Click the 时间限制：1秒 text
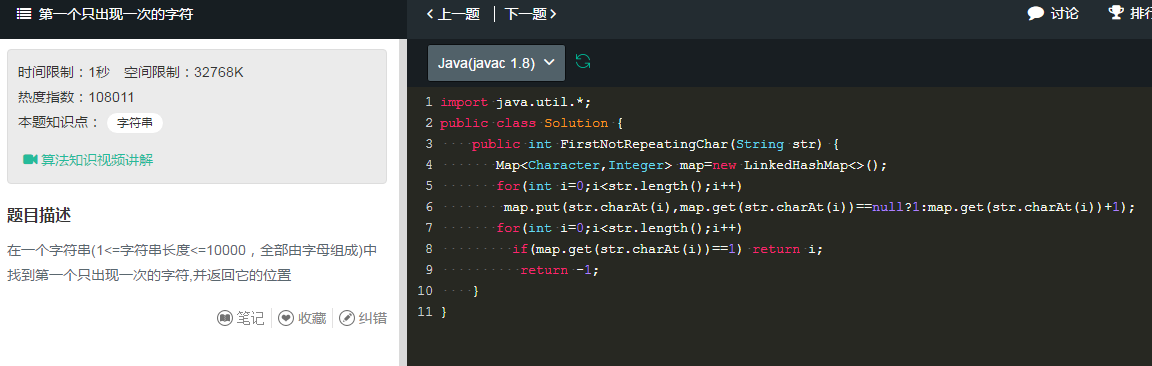The image size is (1152, 366). 64,72
